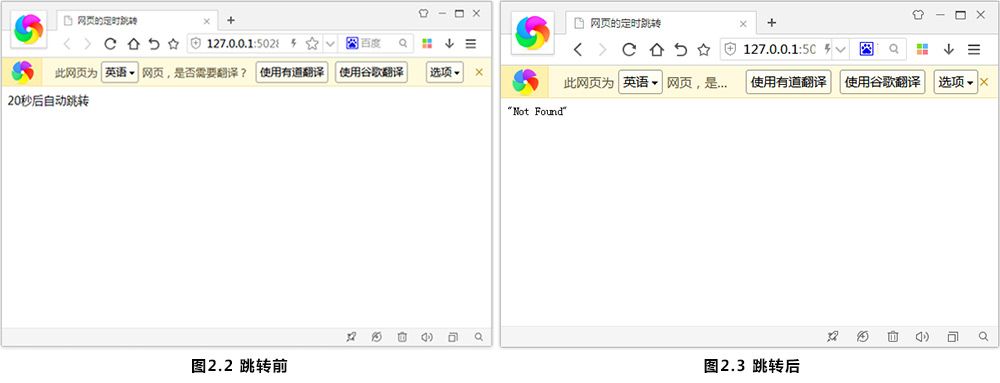Click Baidu paw icon in right window
1000x383 pixels.
point(866,48)
